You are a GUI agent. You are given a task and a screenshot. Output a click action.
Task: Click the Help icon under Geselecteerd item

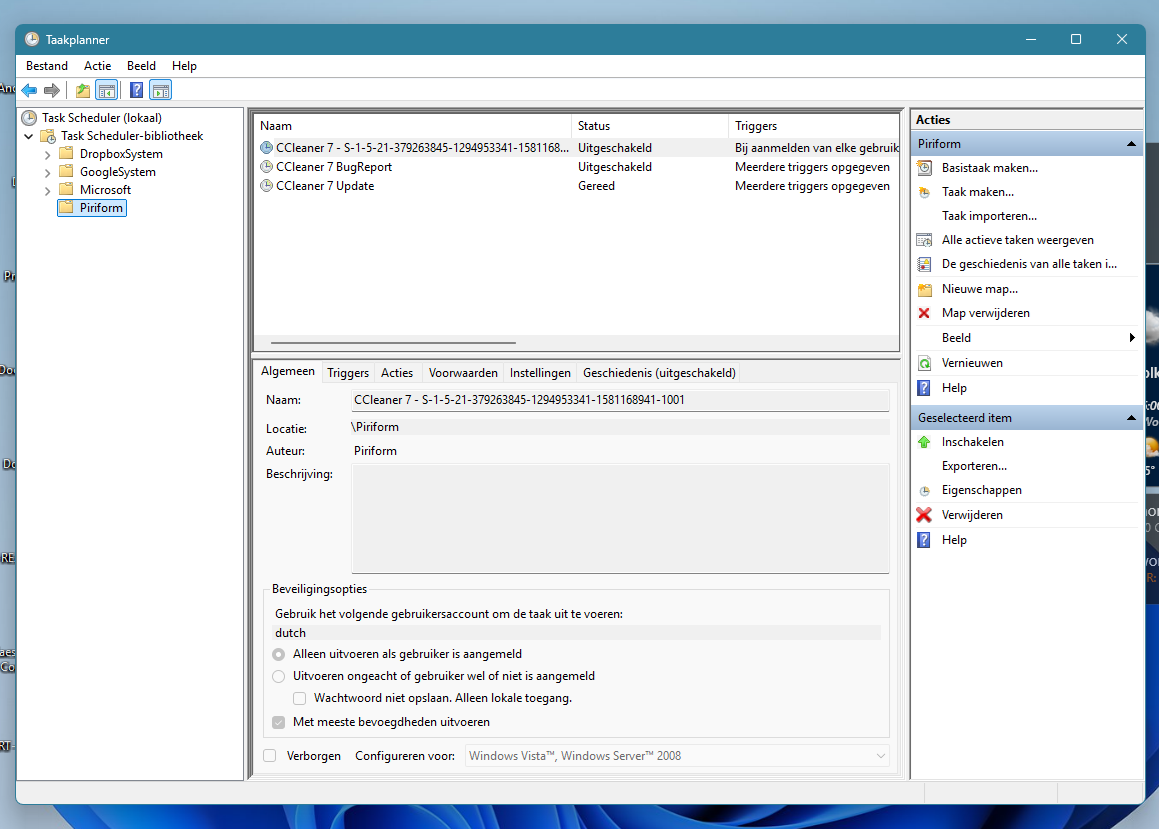[924, 540]
